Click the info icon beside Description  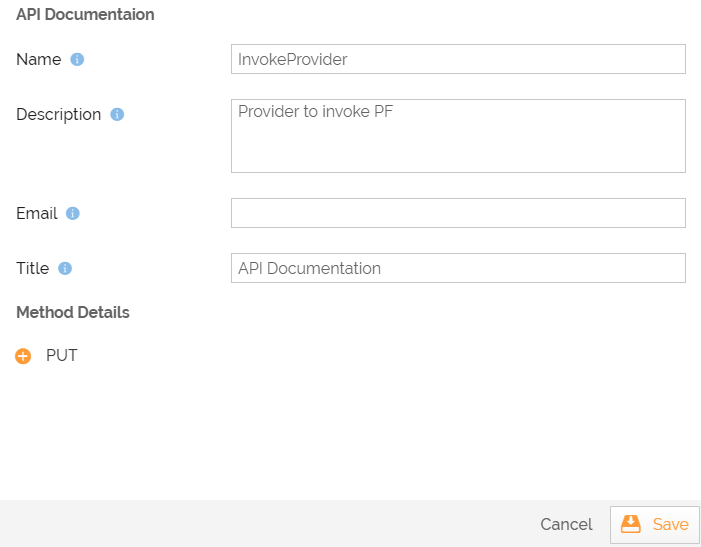coord(117,115)
